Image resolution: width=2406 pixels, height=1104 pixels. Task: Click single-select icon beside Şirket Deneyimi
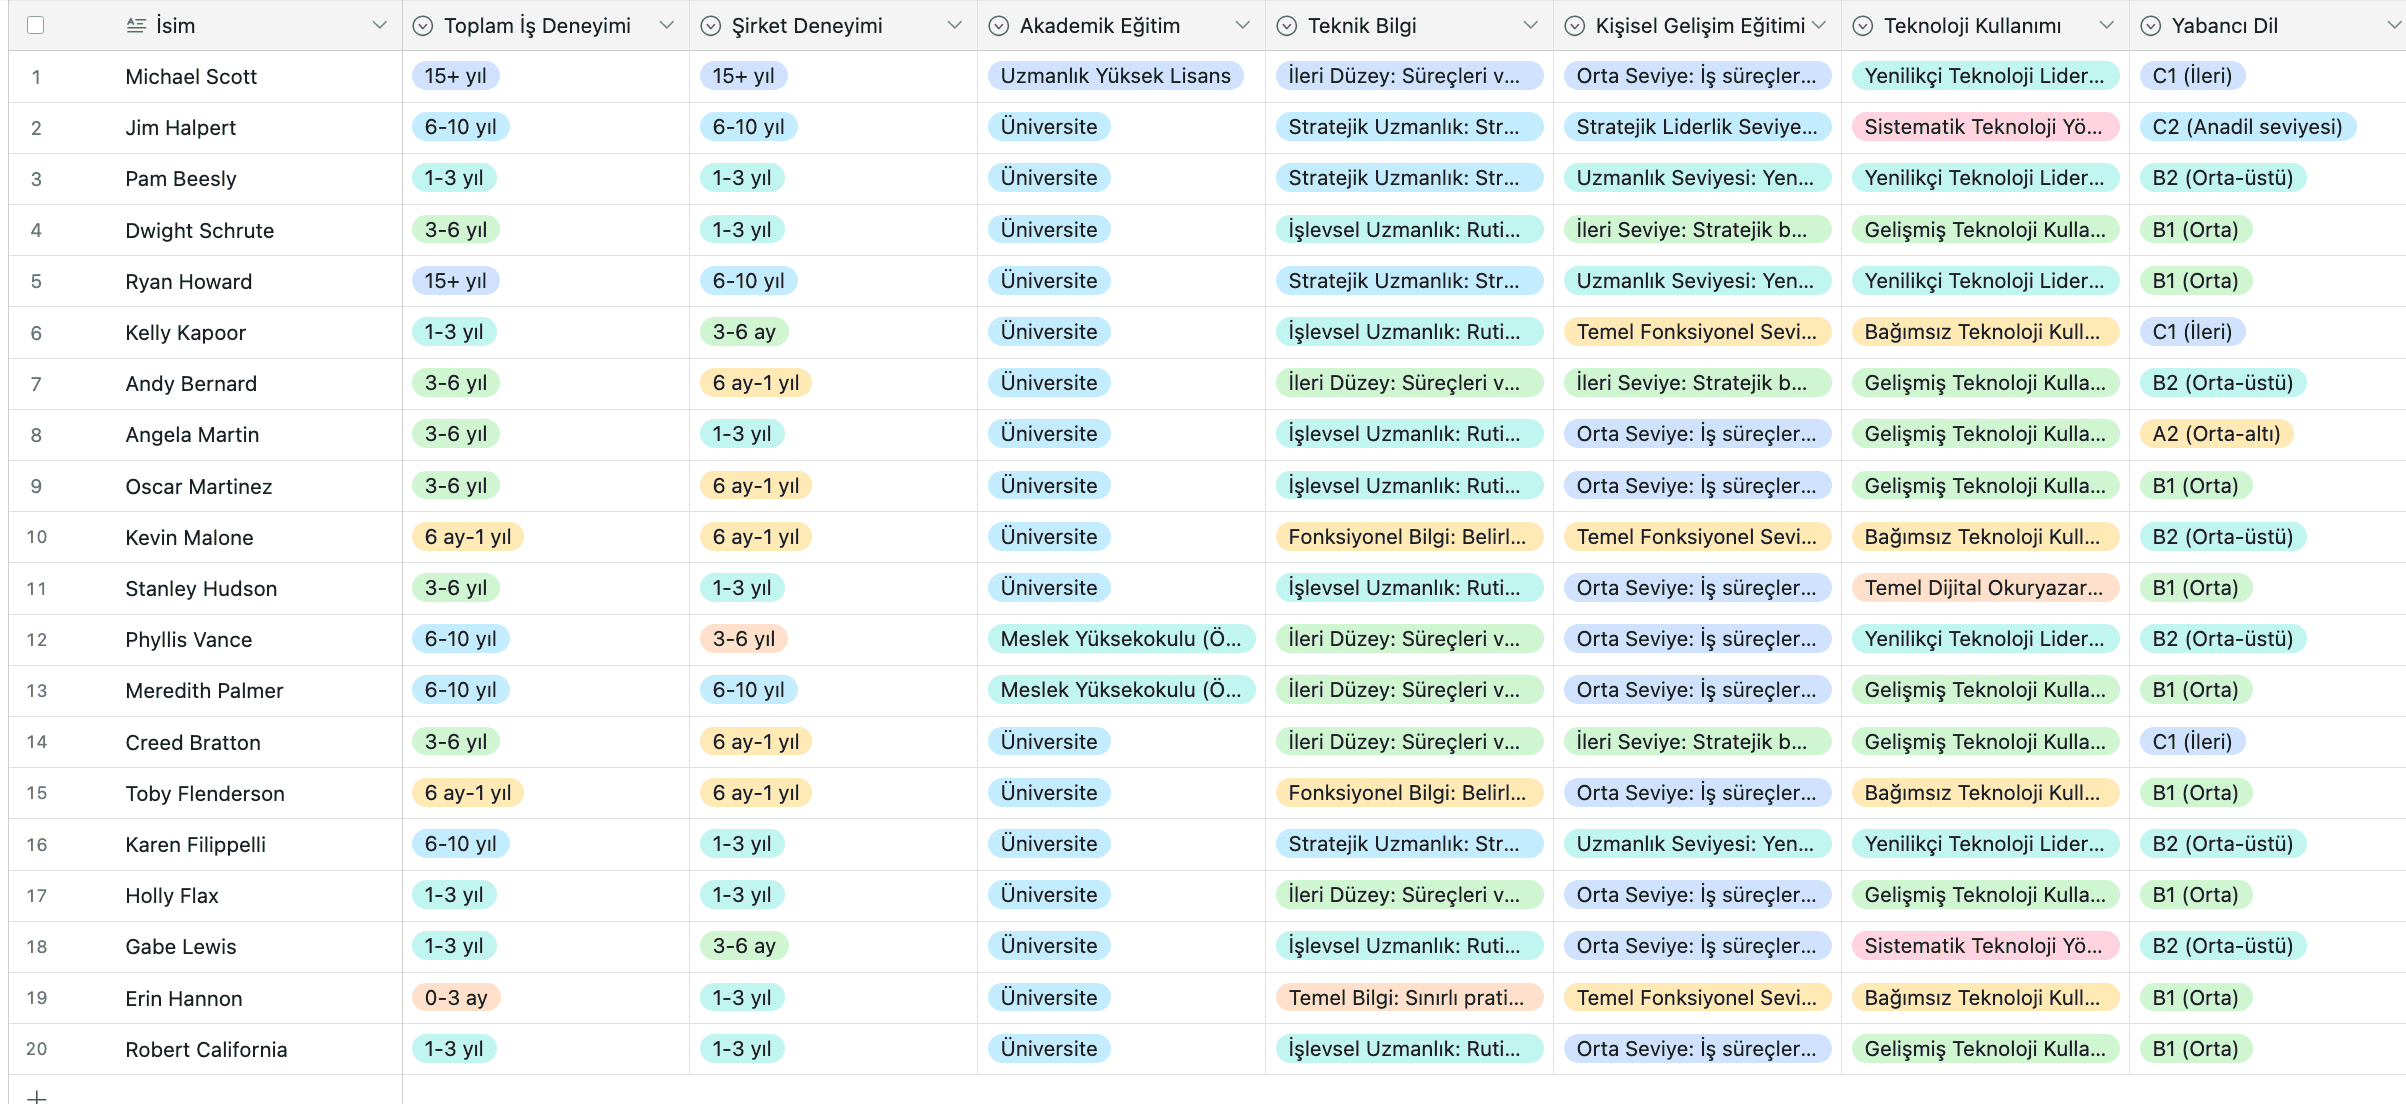pos(711,26)
